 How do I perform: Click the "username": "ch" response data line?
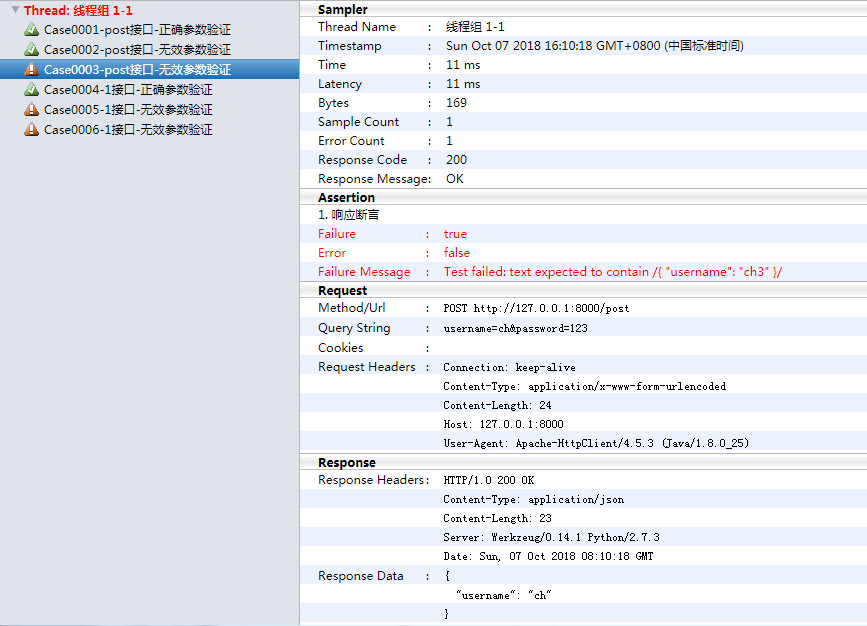pyautogui.click(x=503, y=595)
